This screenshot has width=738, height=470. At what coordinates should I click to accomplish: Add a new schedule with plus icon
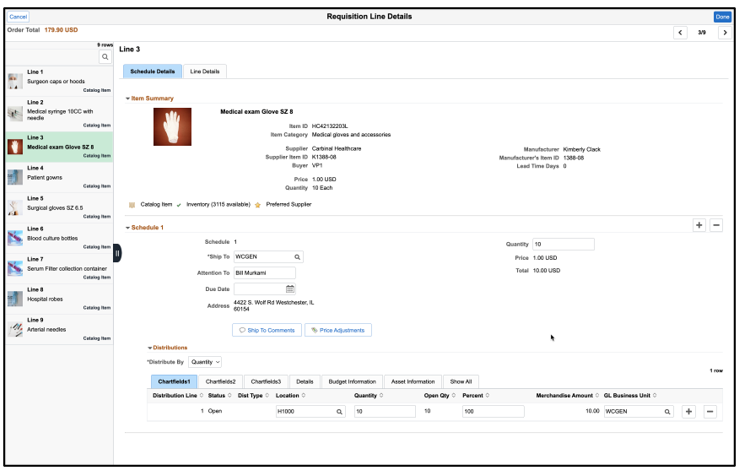[x=699, y=225]
